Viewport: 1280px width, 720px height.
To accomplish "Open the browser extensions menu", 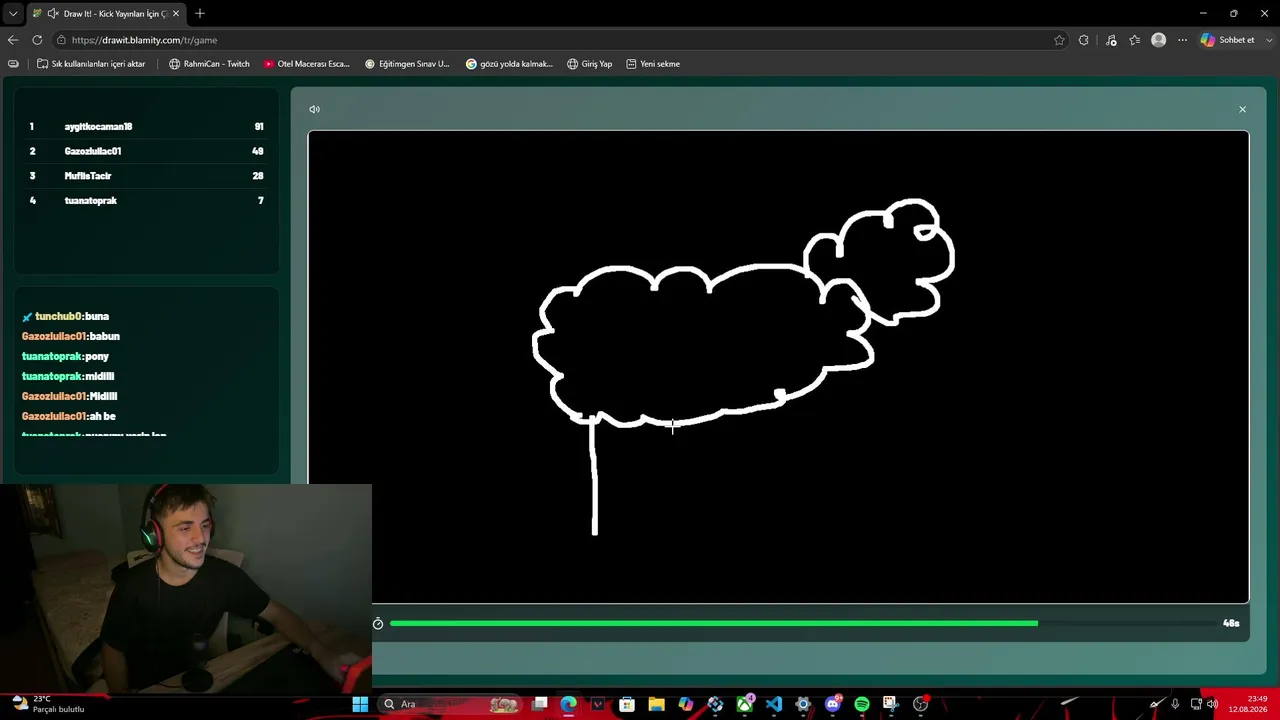I will pos(1084,40).
